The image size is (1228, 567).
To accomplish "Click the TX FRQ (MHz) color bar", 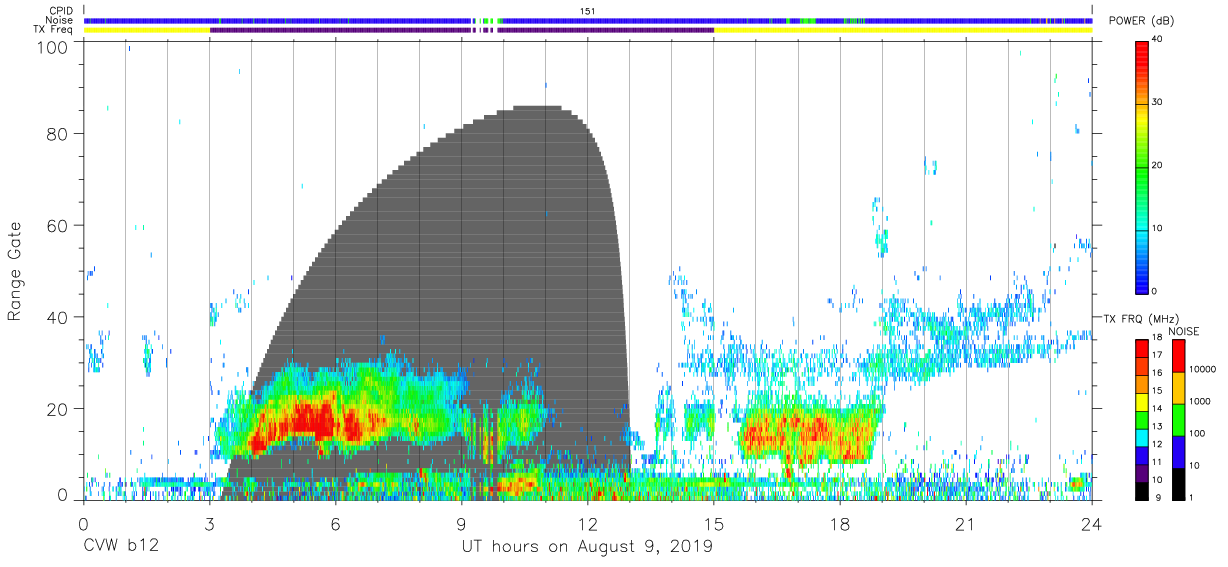I will click(1141, 418).
